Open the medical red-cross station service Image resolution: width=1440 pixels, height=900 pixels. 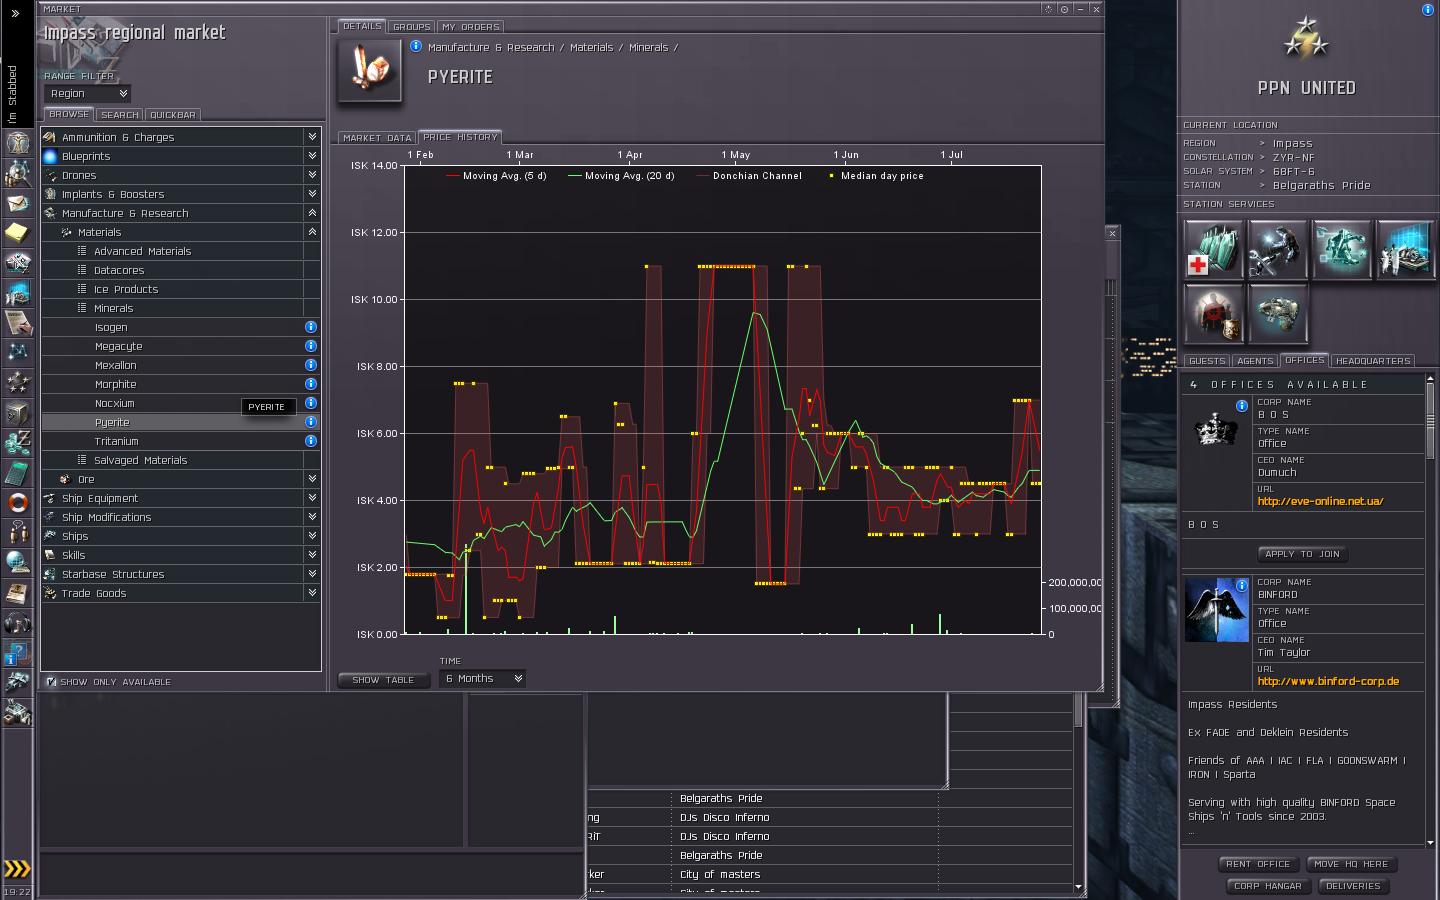1213,249
